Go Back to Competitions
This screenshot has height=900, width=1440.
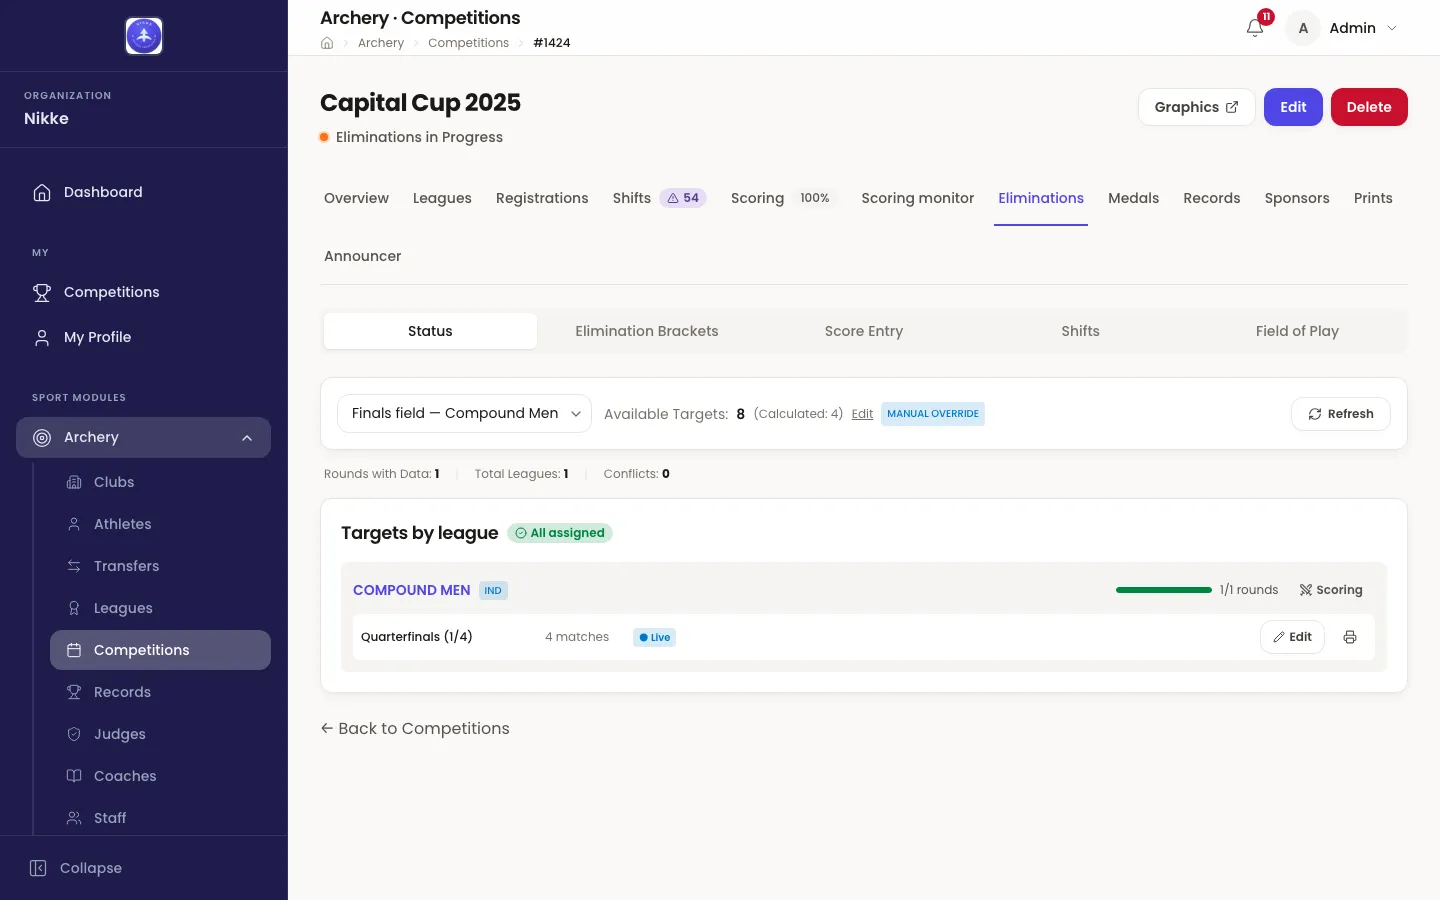415,728
